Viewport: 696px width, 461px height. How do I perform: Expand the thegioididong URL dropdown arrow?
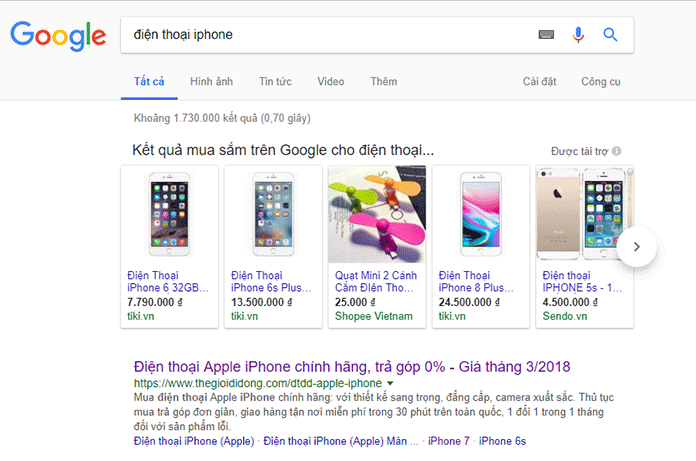391,383
